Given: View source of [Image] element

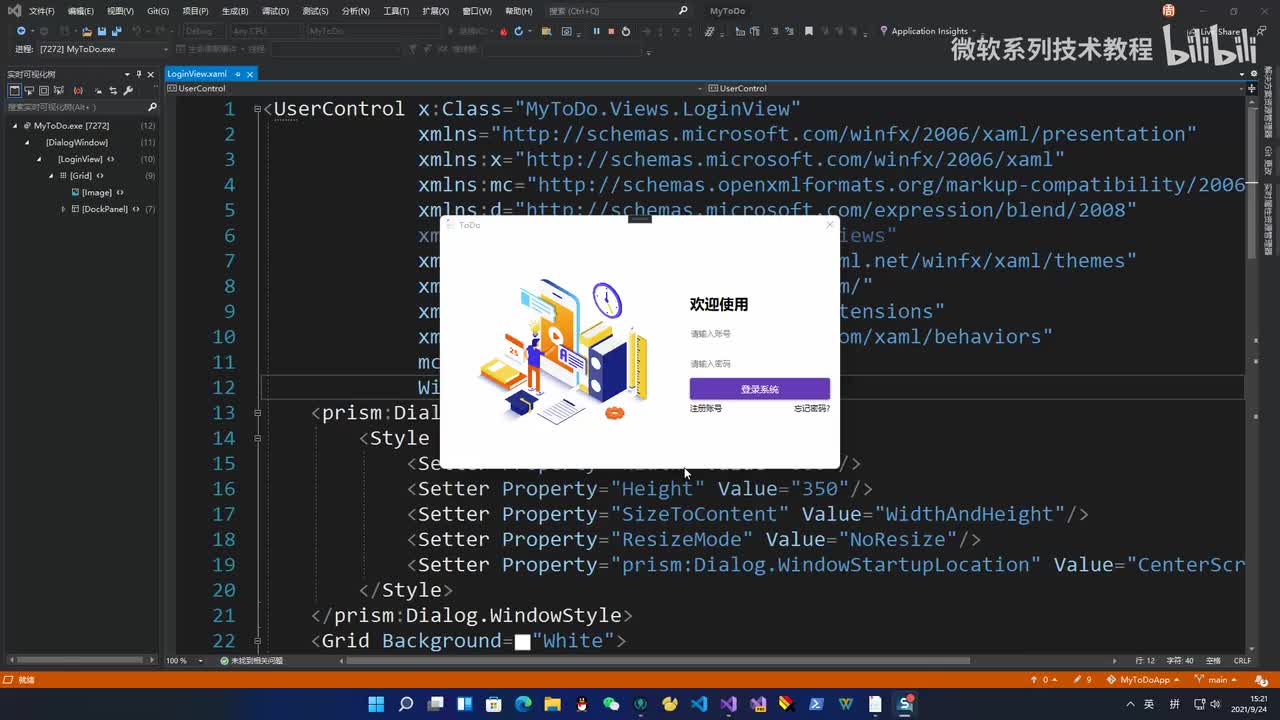Looking at the screenshot, I should [x=120, y=192].
